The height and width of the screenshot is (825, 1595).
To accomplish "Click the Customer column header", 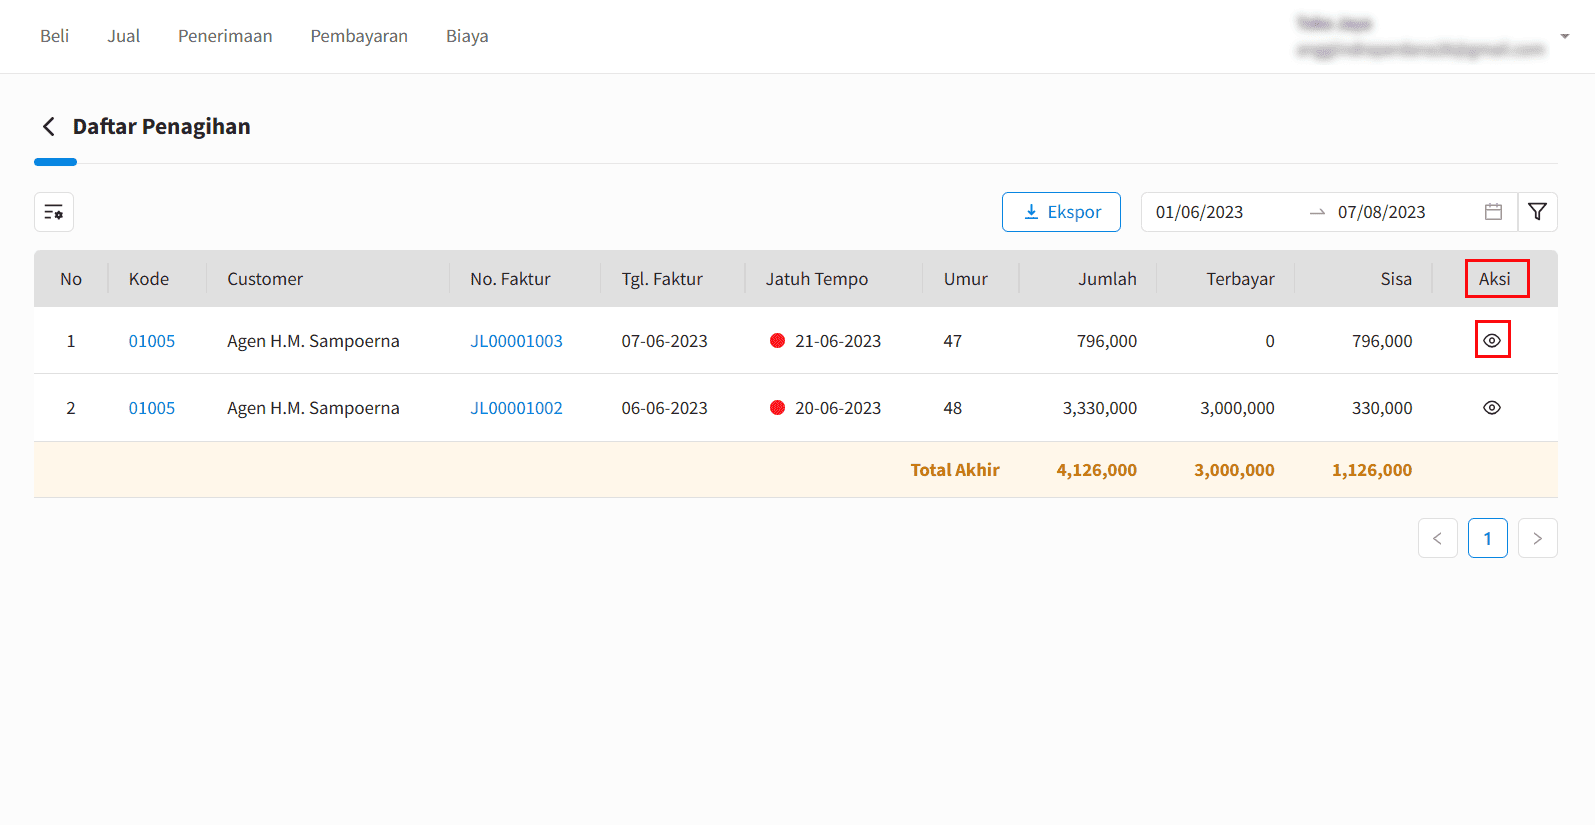I will (265, 279).
